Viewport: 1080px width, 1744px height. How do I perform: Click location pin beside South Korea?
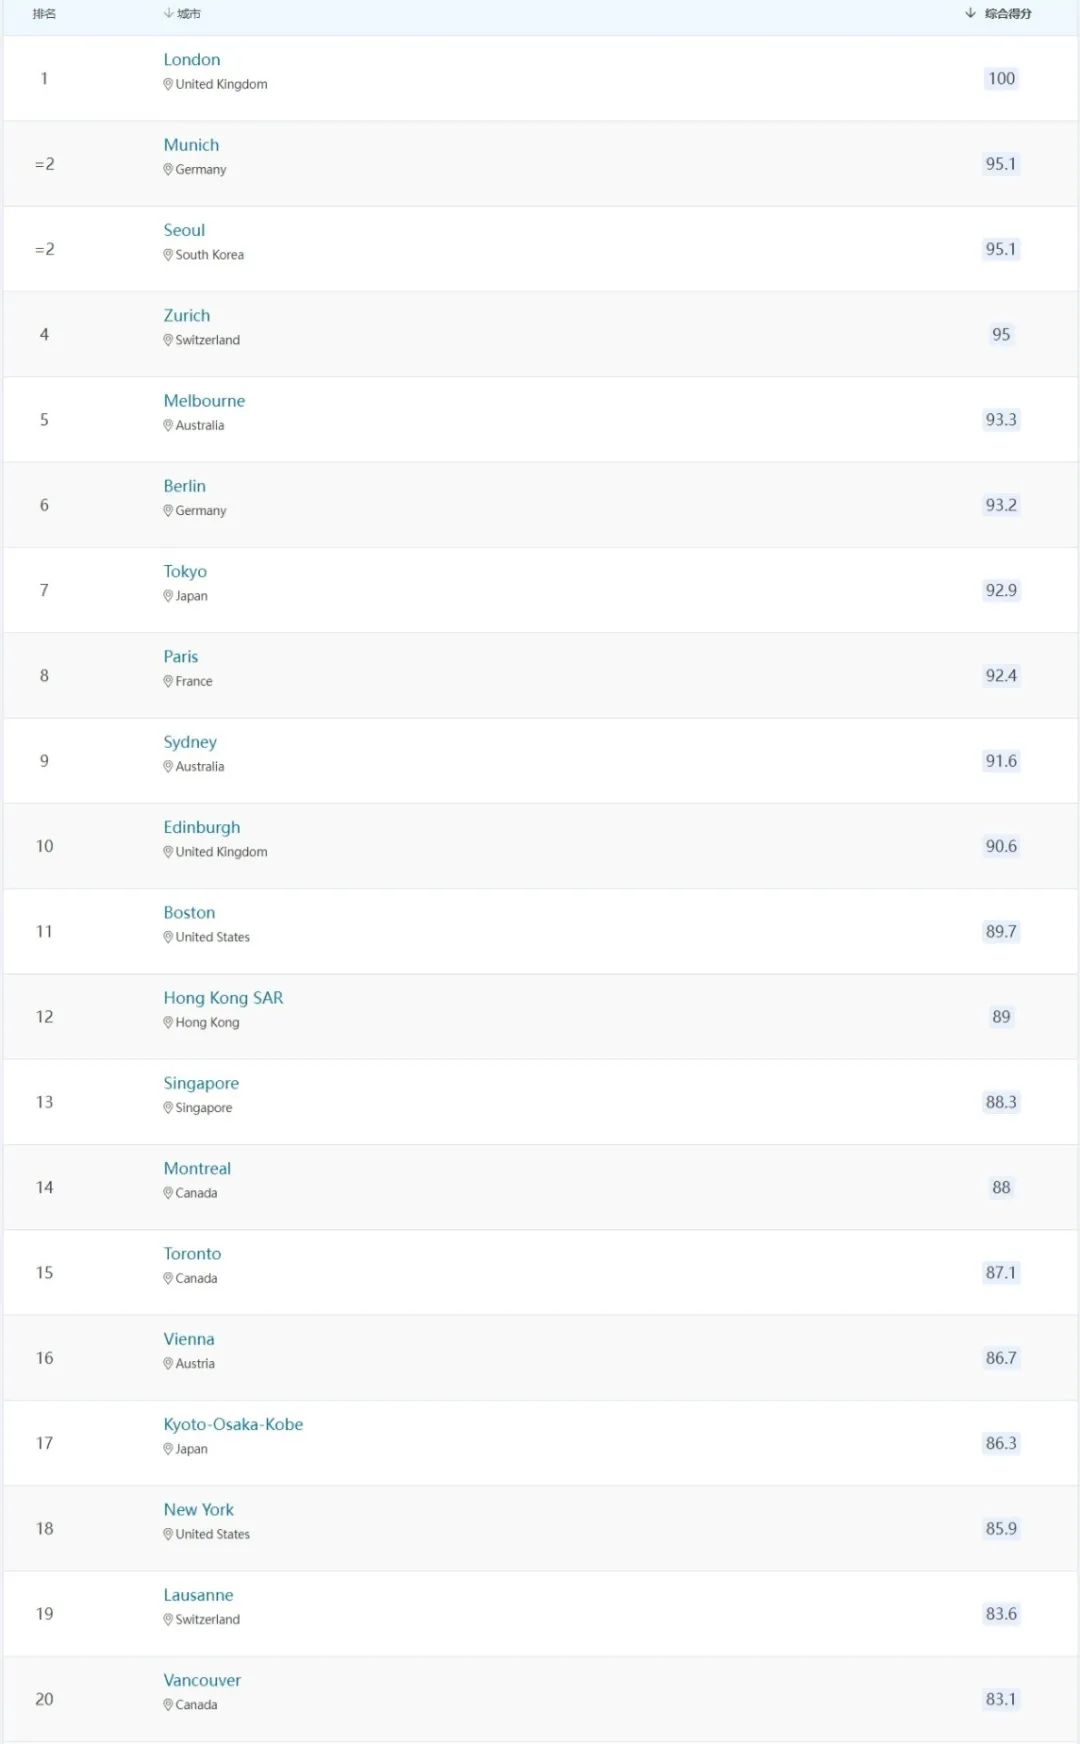coord(168,255)
